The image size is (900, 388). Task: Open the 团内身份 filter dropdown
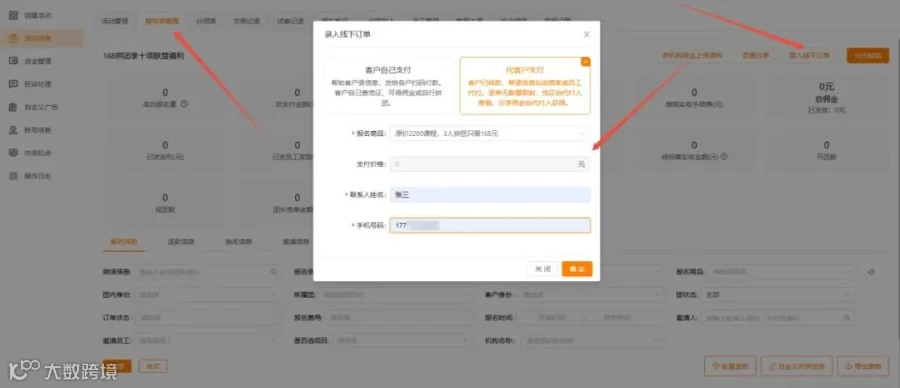[x=208, y=294]
